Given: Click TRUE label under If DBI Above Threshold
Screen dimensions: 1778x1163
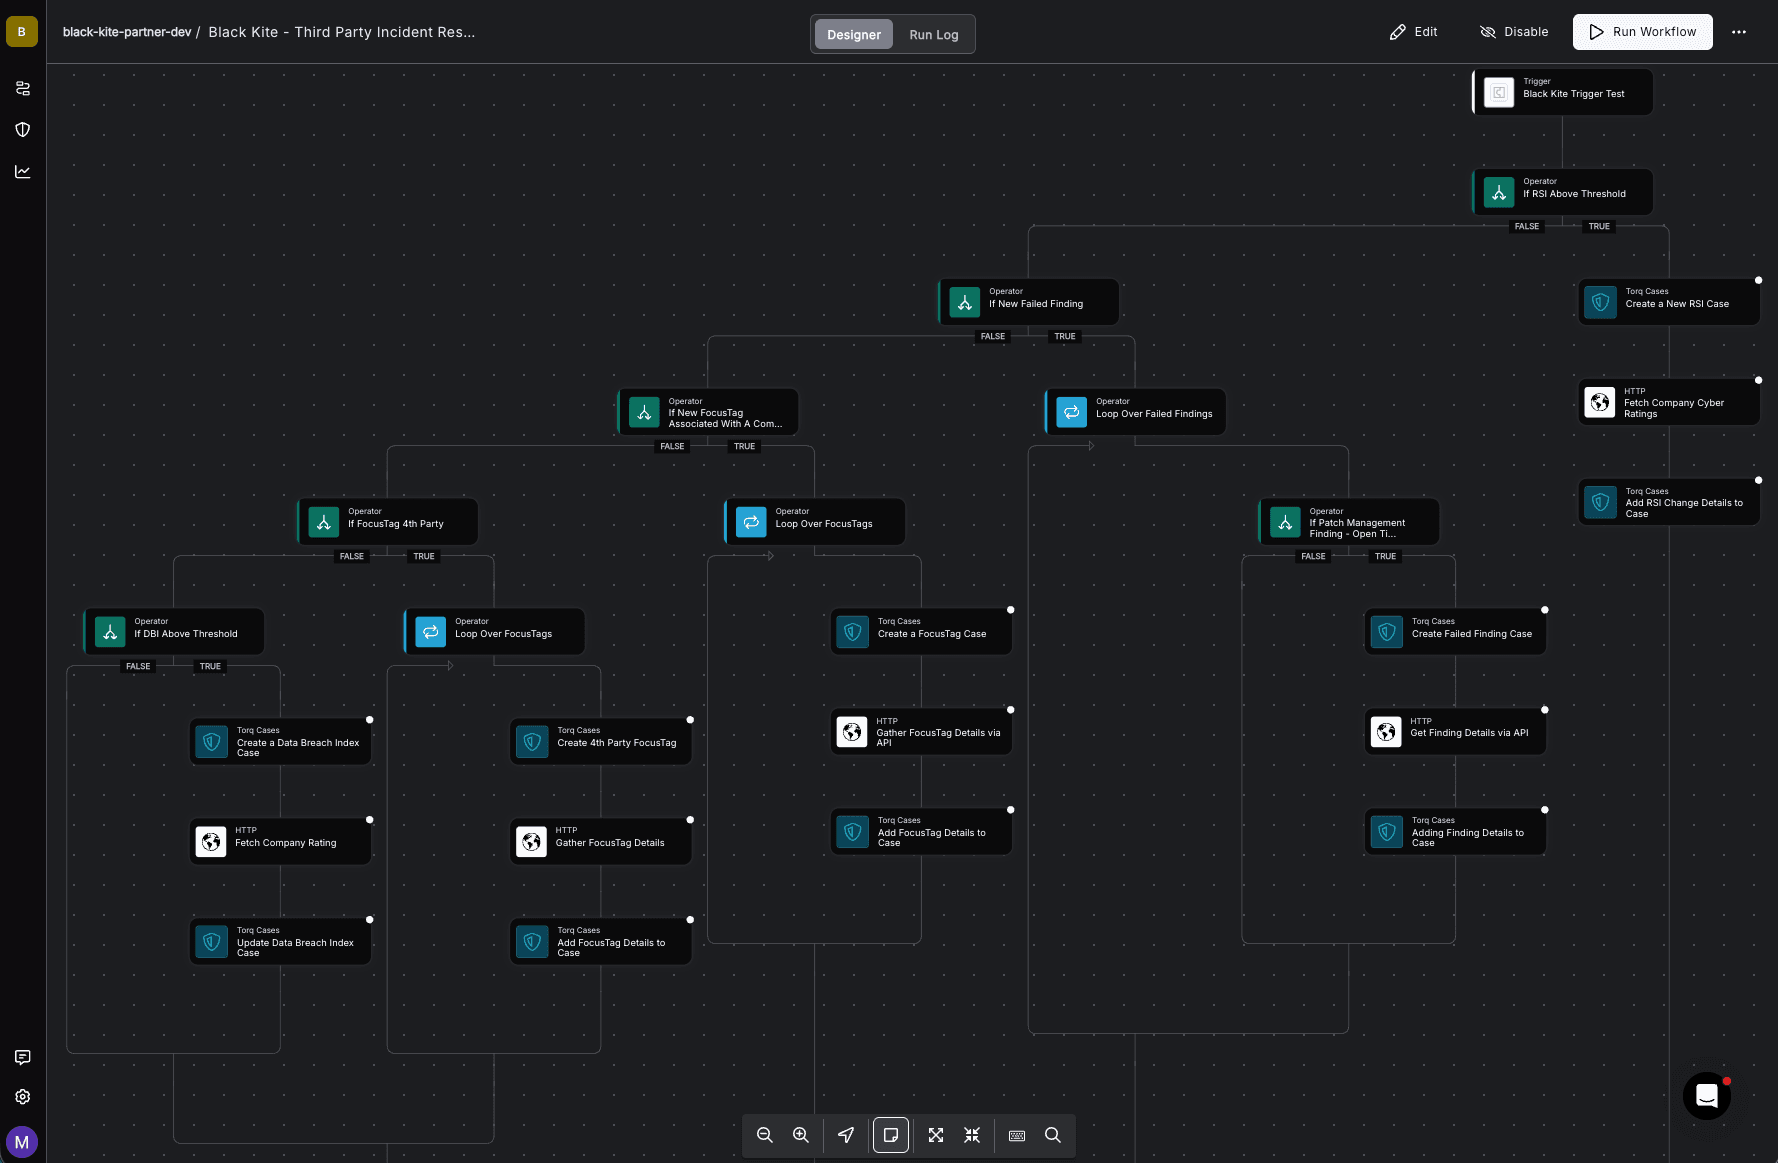Looking at the screenshot, I should (x=210, y=666).
